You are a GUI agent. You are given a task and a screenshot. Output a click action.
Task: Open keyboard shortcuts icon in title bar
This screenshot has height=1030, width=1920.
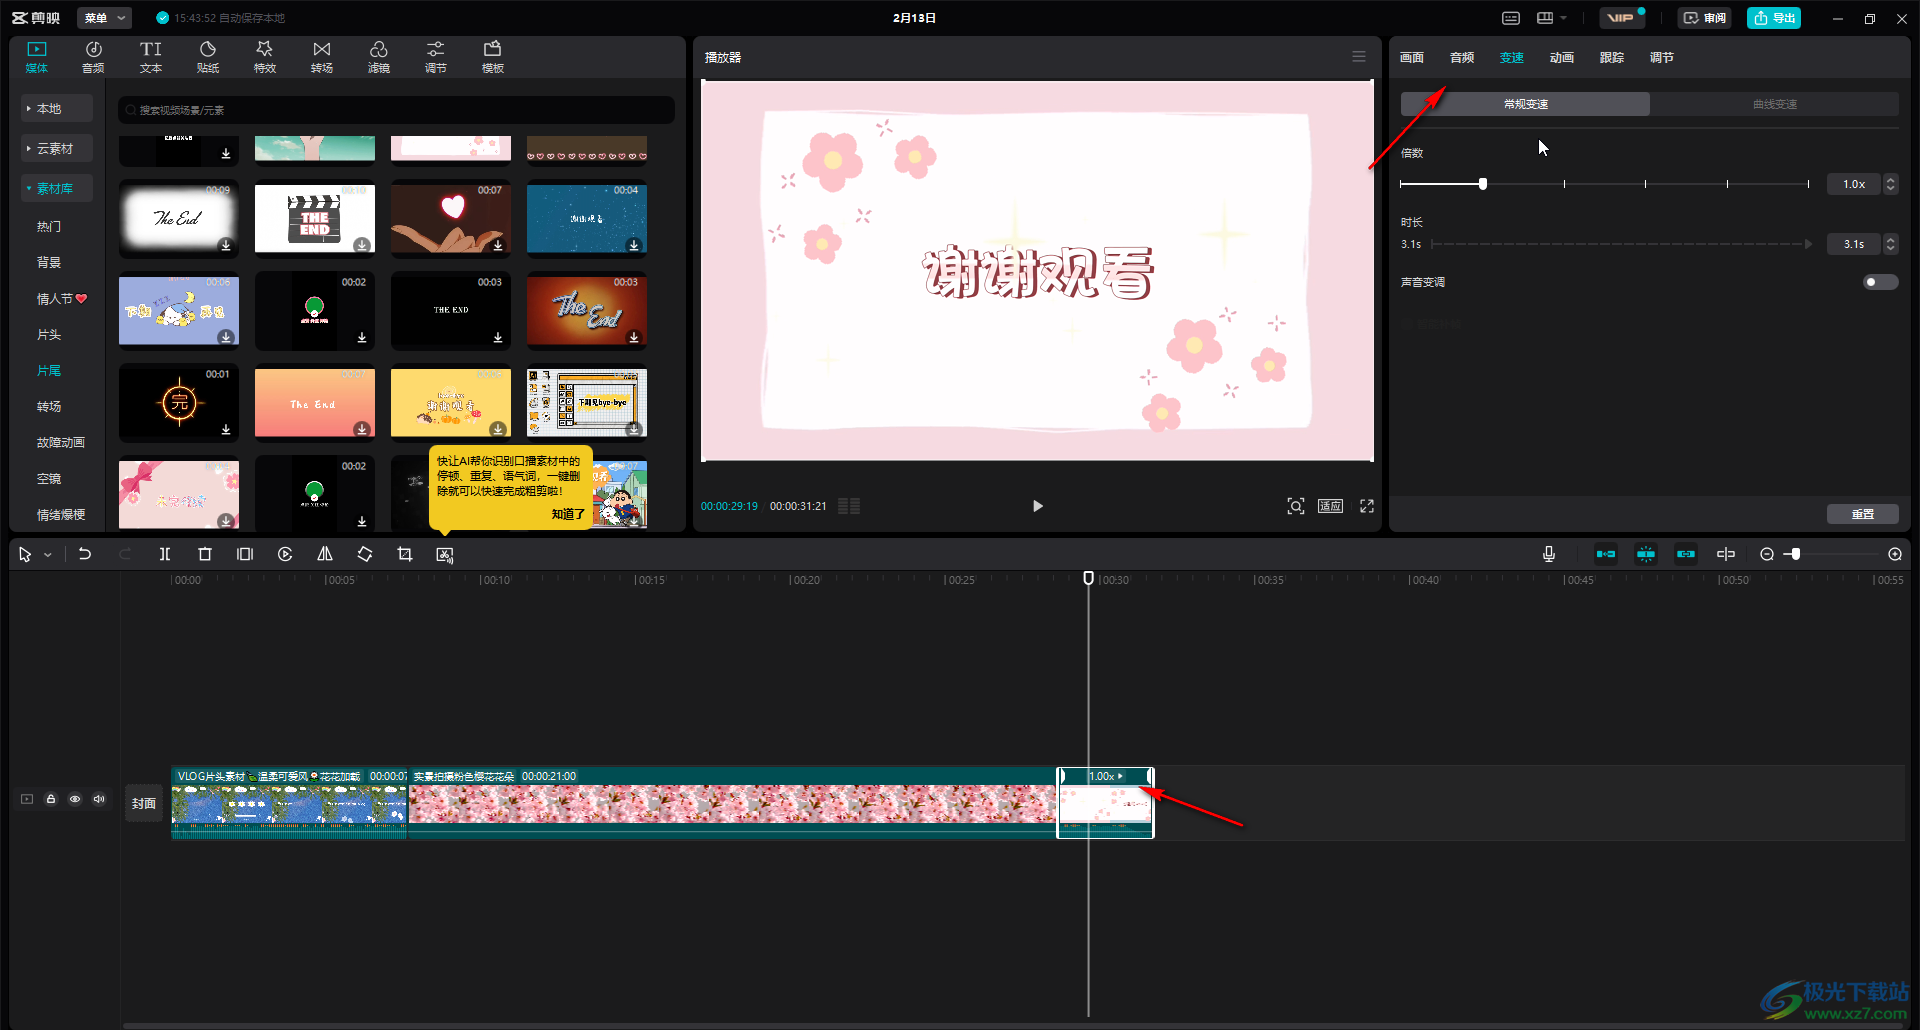(1511, 18)
